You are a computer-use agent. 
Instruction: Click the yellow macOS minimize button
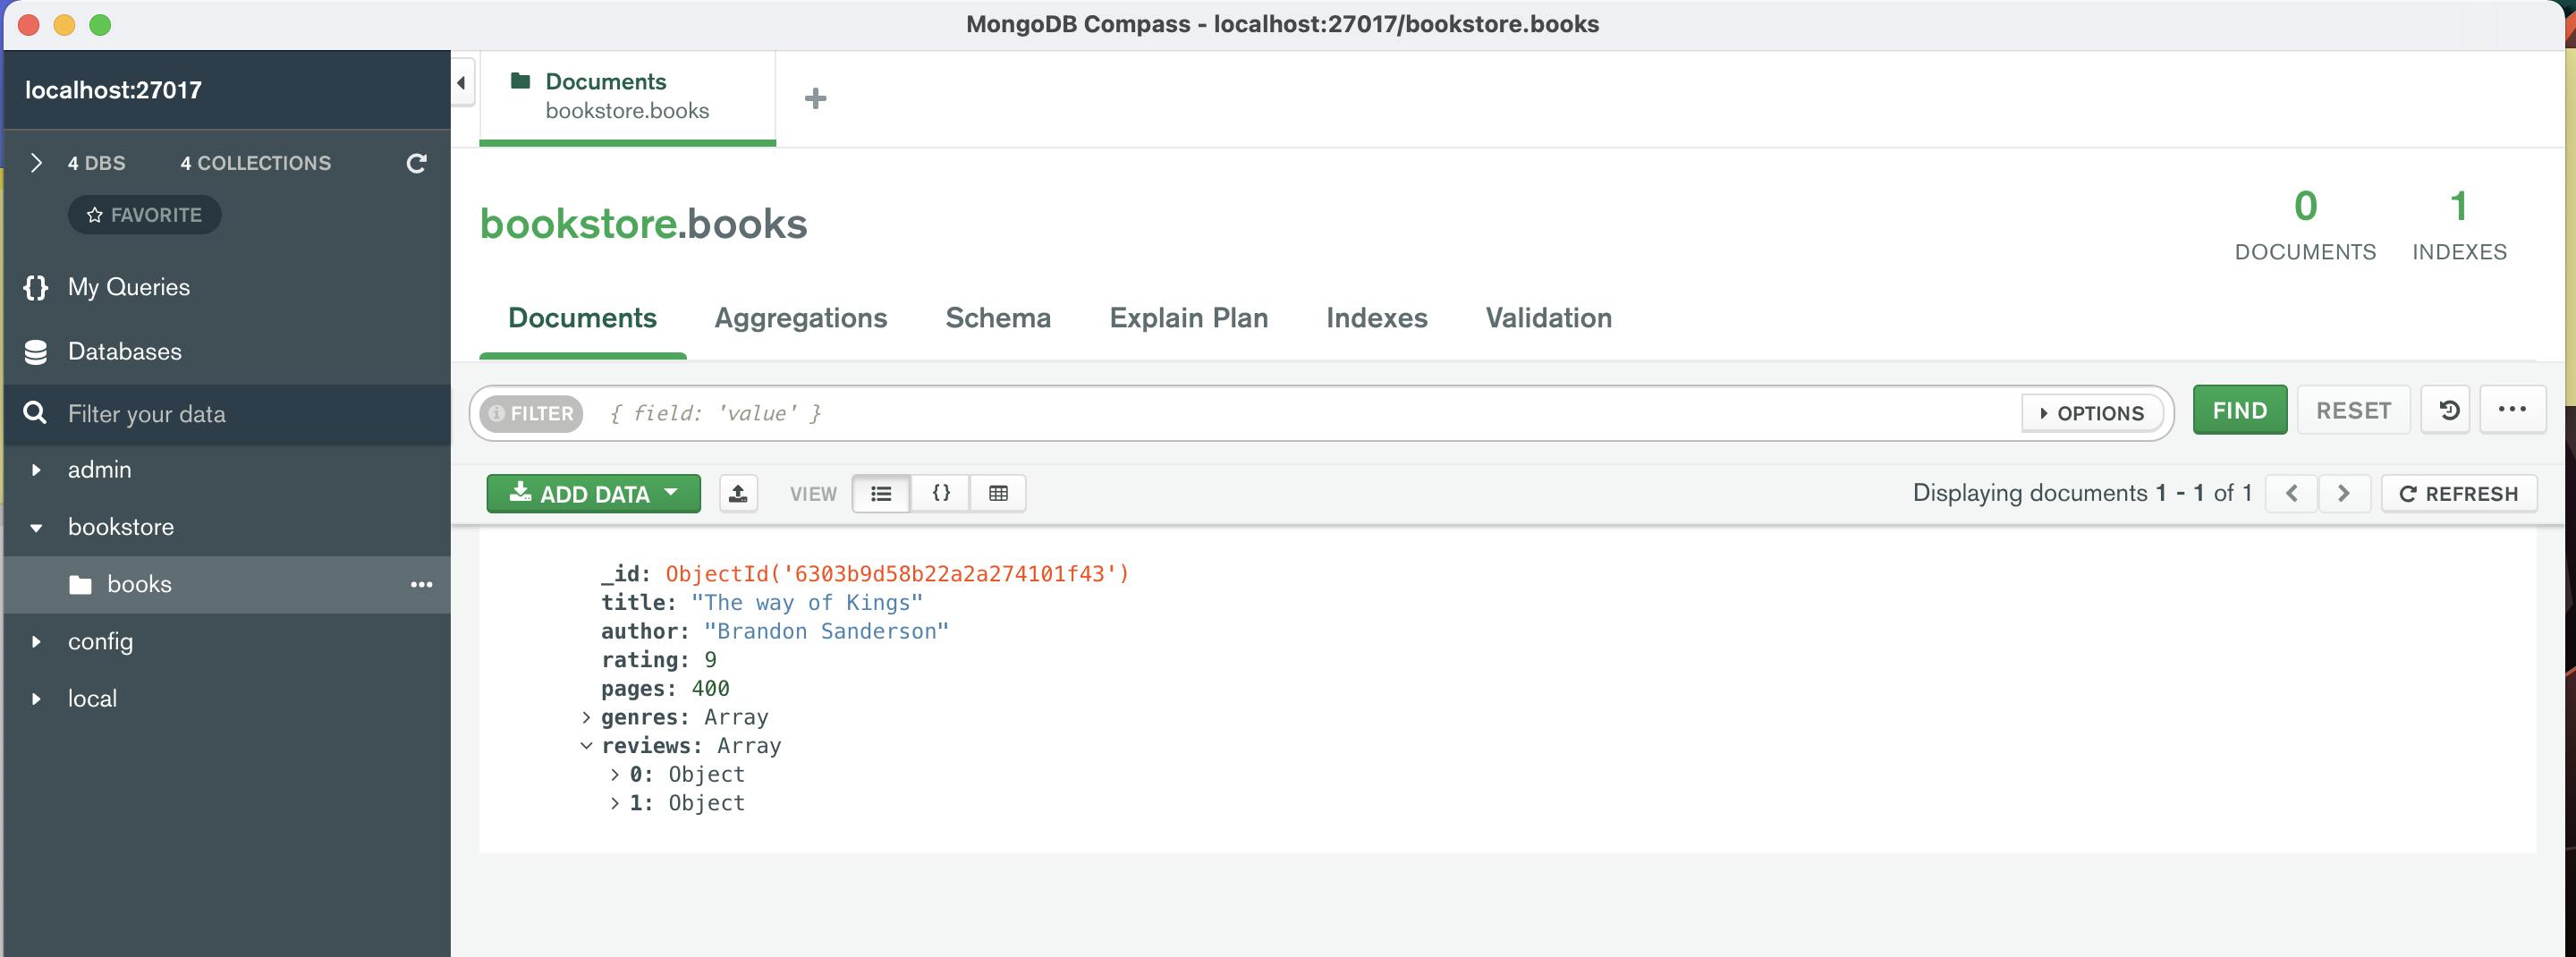click(64, 25)
